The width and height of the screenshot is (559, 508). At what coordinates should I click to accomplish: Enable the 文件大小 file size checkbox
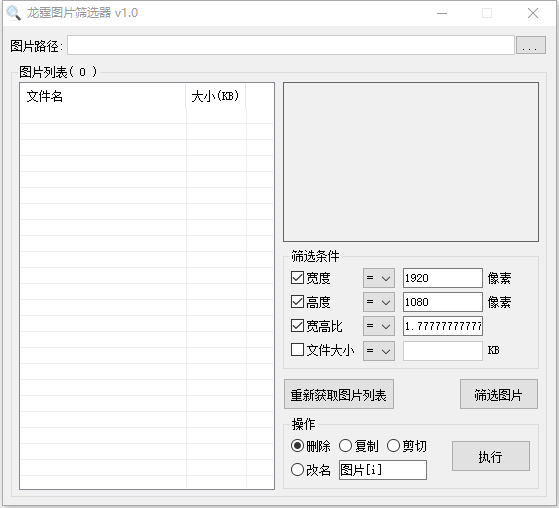click(297, 350)
